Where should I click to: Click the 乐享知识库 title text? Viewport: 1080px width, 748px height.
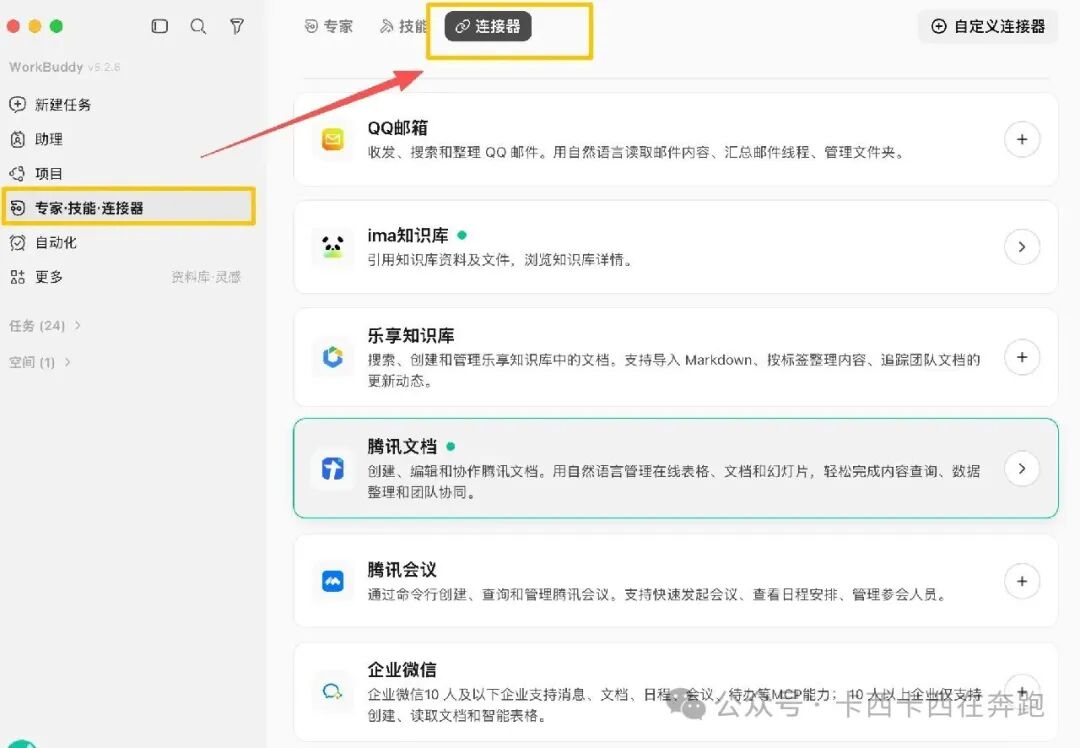click(x=411, y=335)
